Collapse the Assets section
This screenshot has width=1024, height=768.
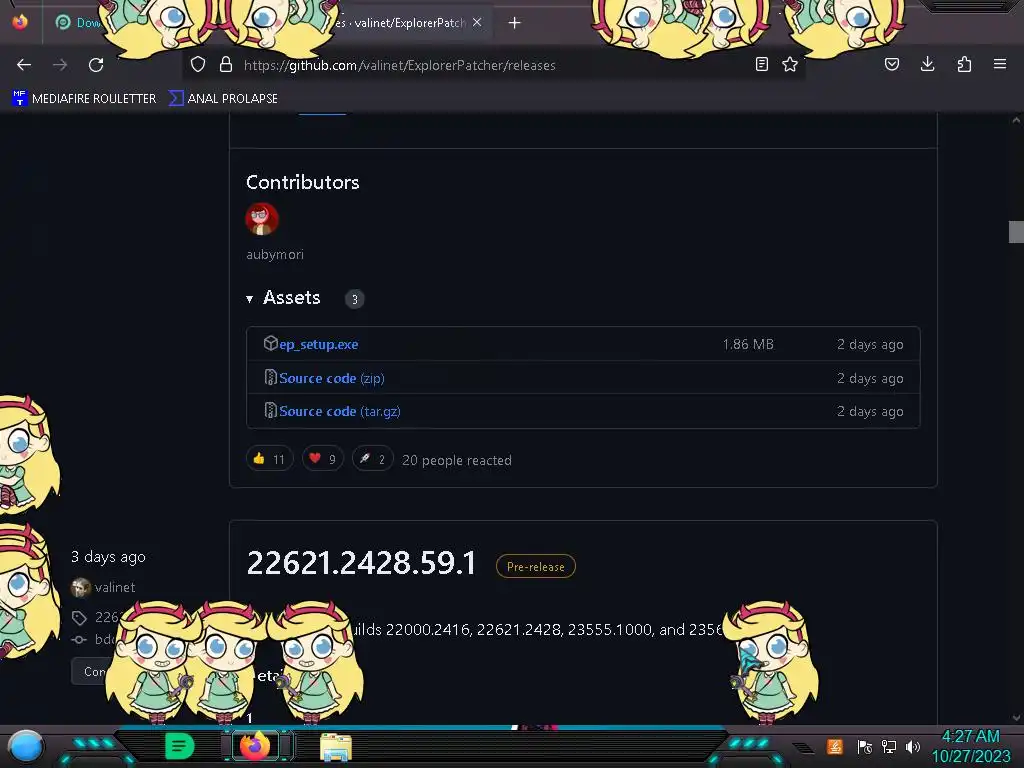[x=283, y=298]
